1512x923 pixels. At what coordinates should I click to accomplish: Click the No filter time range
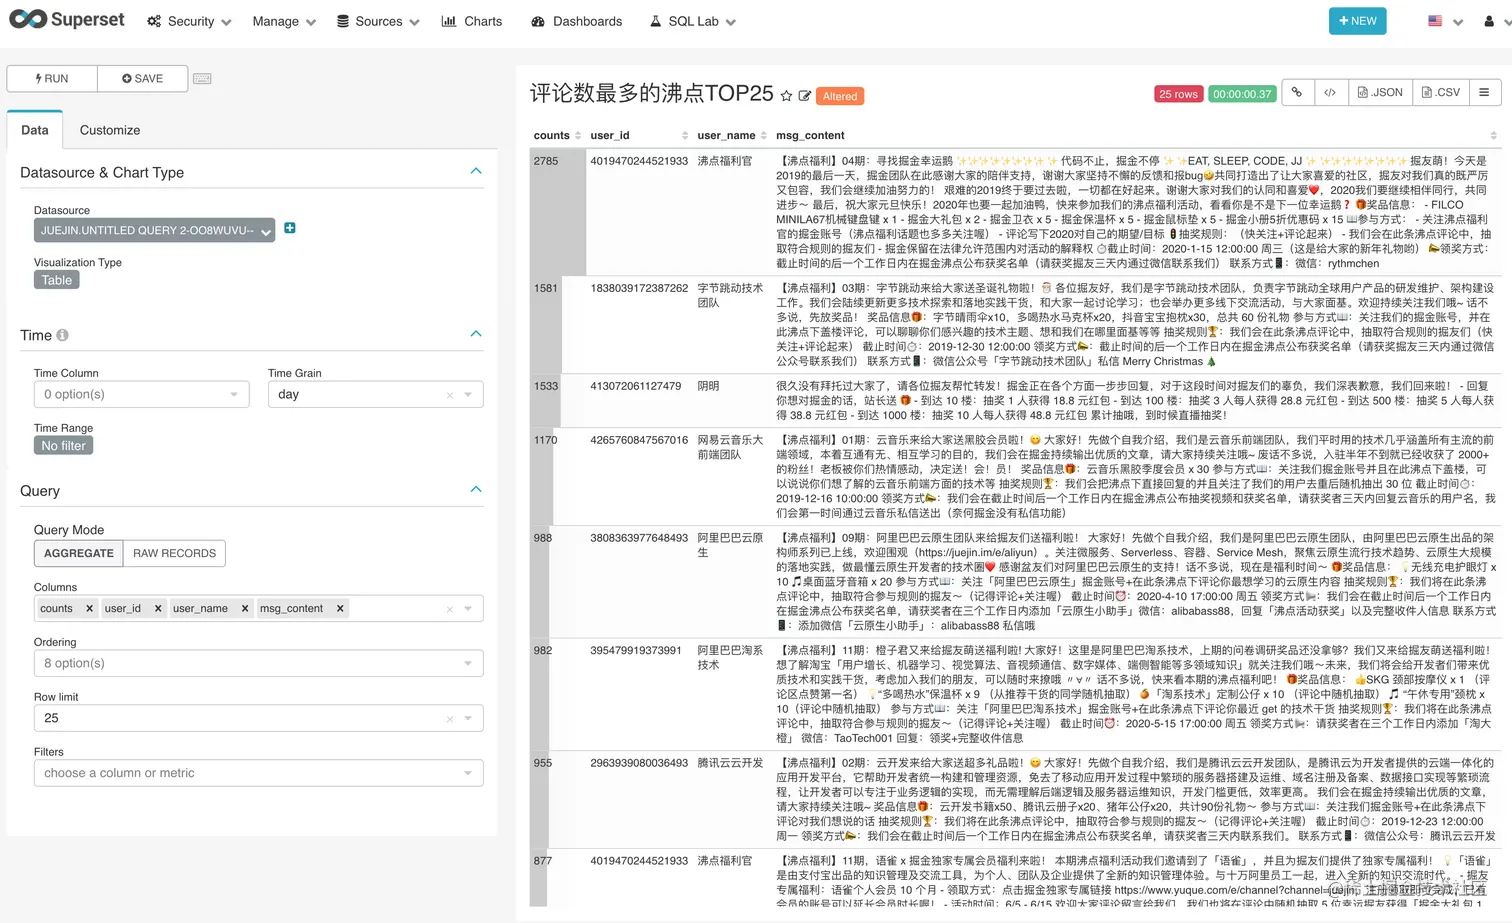[63, 446]
